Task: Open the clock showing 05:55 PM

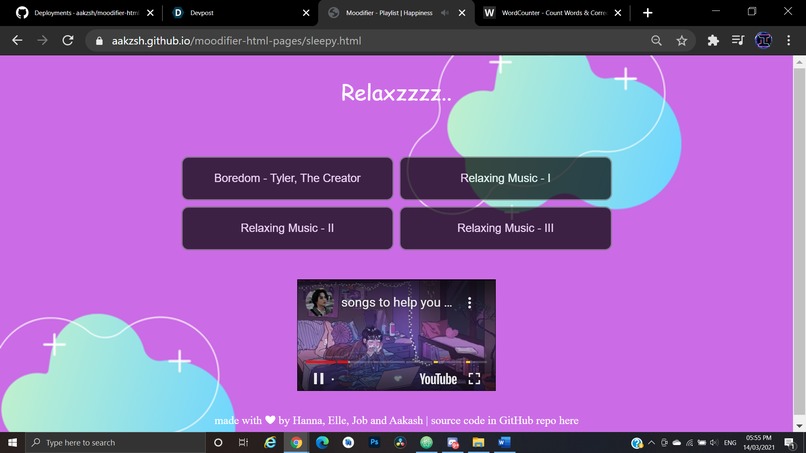Action: pyautogui.click(x=759, y=442)
